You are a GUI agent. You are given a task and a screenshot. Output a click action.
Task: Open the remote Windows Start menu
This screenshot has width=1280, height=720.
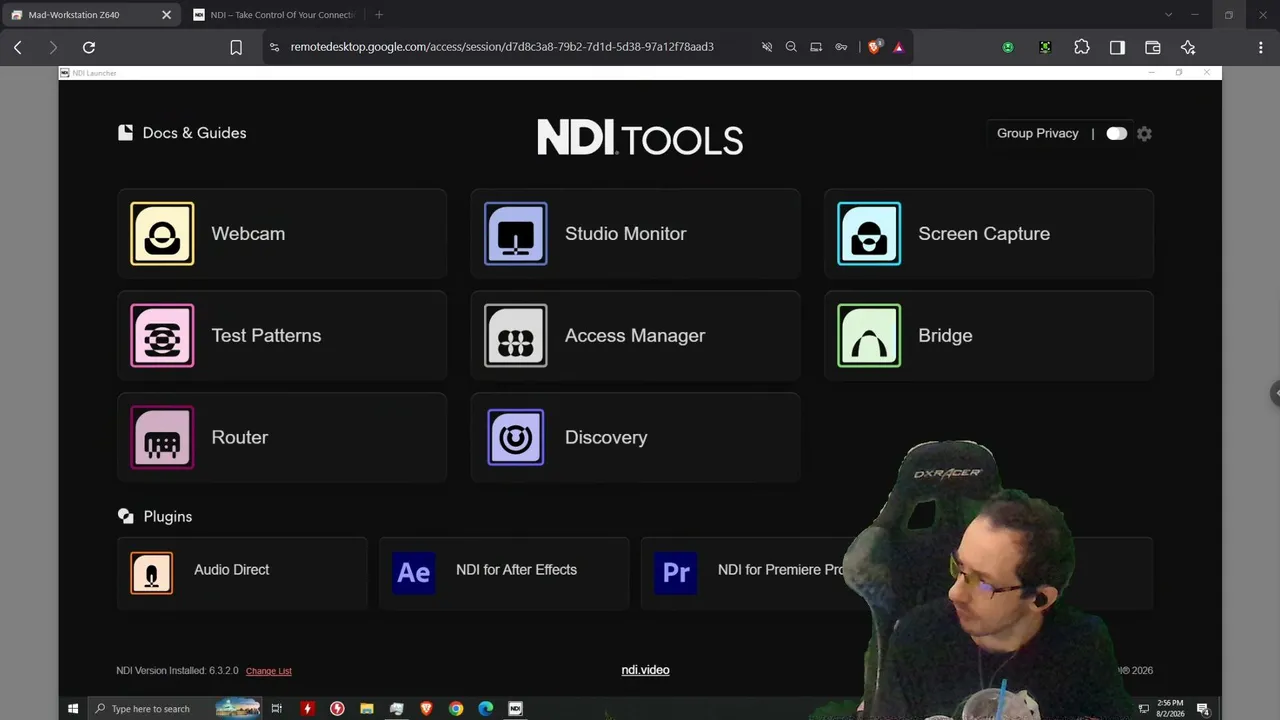coord(73,709)
